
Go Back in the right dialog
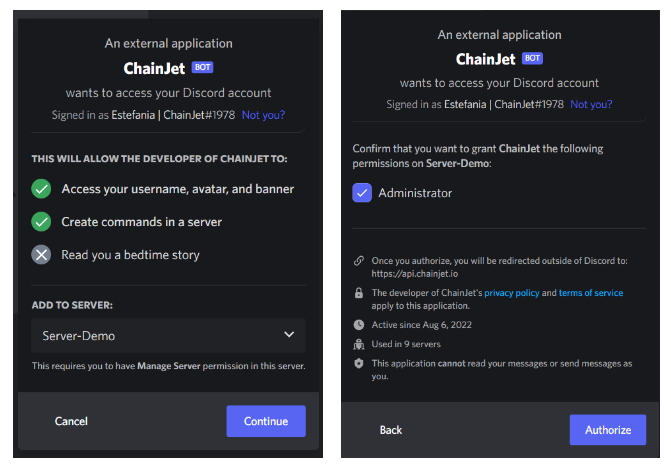click(391, 430)
